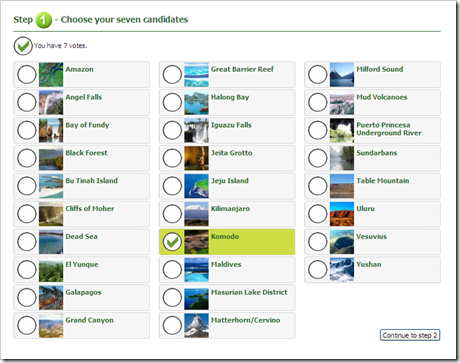Viewport: 460px width, 363px height.
Task: Click the Amazon label text
Action: pos(79,69)
